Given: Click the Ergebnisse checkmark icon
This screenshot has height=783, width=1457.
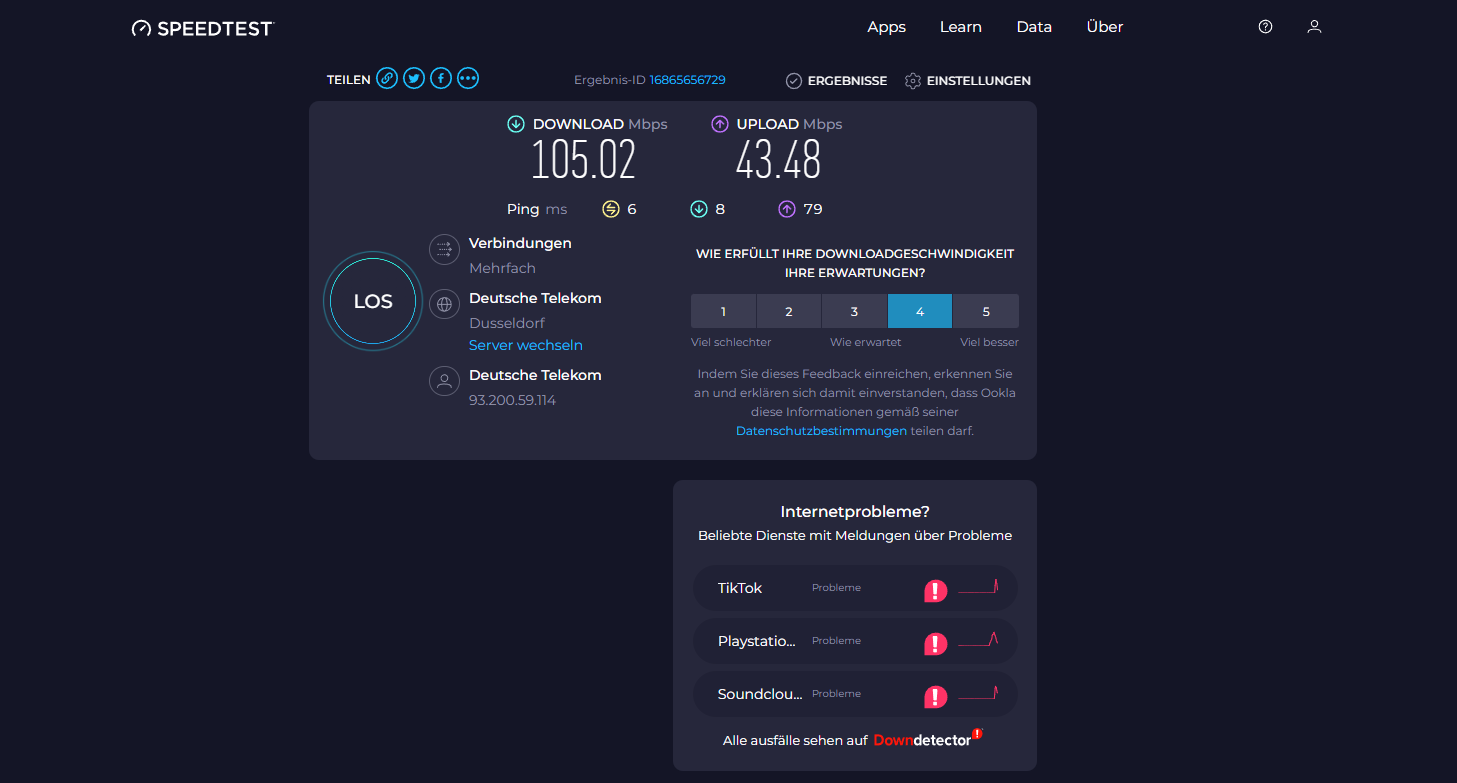Looking at the screenshot, I should click(794, 81).
